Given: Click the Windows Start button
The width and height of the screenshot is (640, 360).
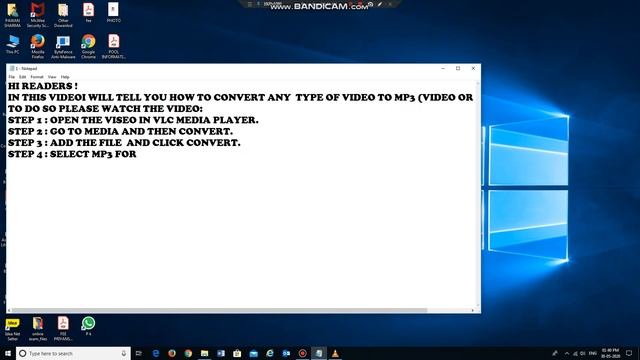Looking at the screenshot, I should point(8,353).
